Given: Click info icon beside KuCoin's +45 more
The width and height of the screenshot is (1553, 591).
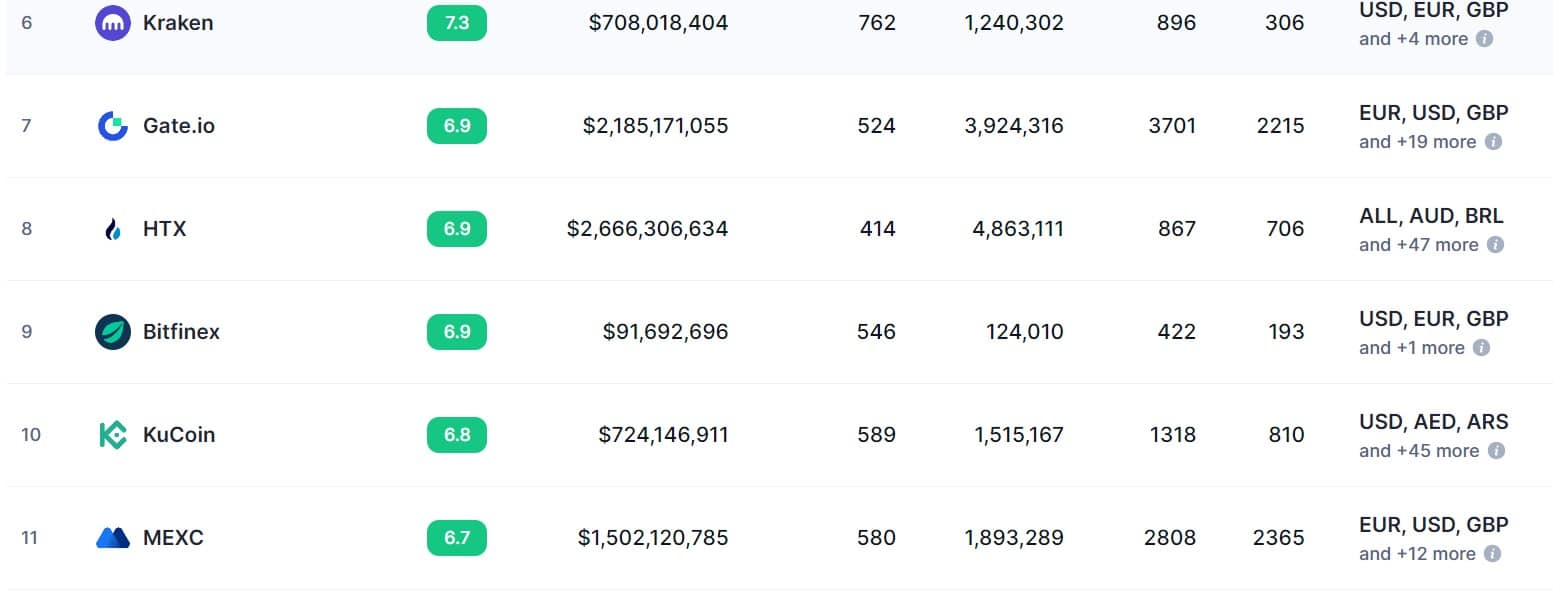Looking at the screenshot, I should click(x=1496, y=451).
